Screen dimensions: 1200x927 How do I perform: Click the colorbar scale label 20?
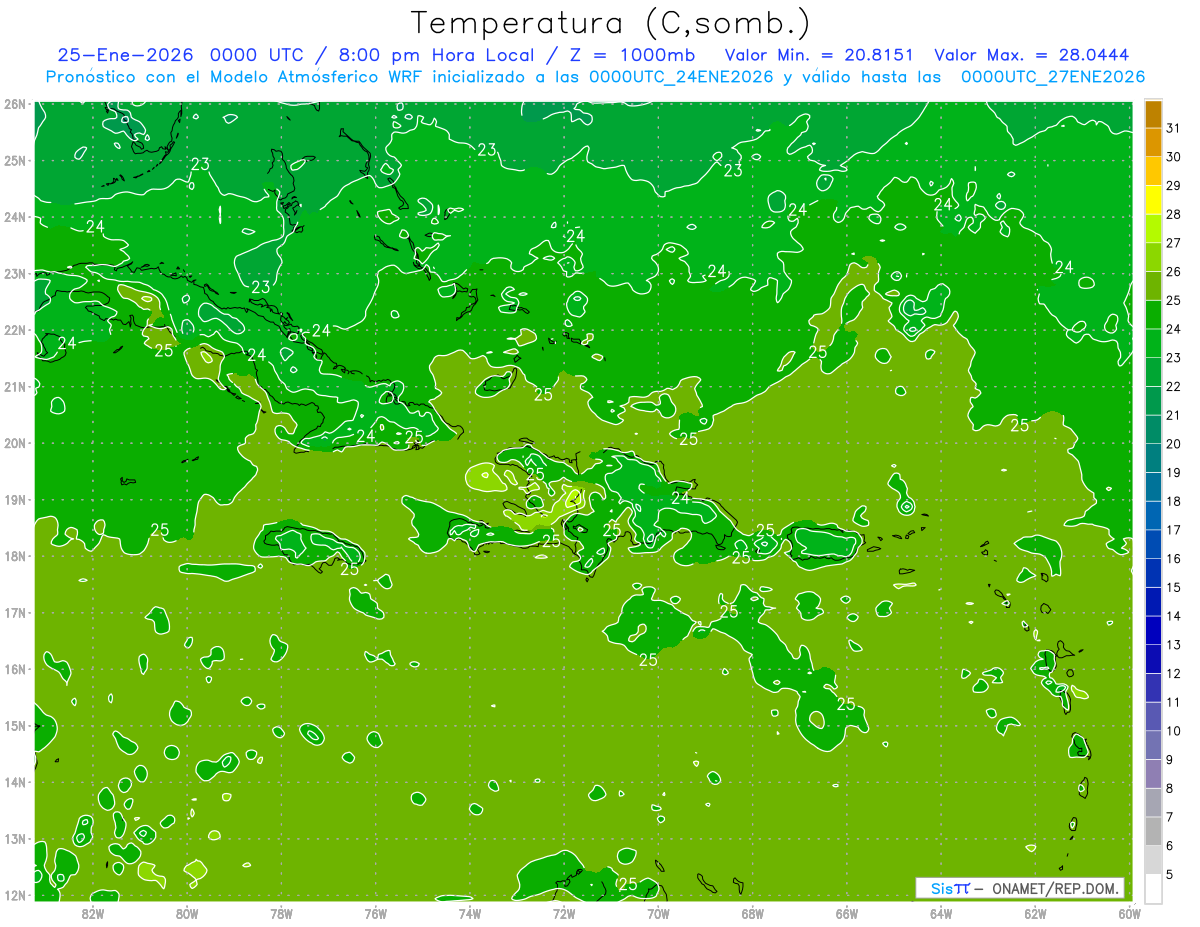coord(1174,443)
